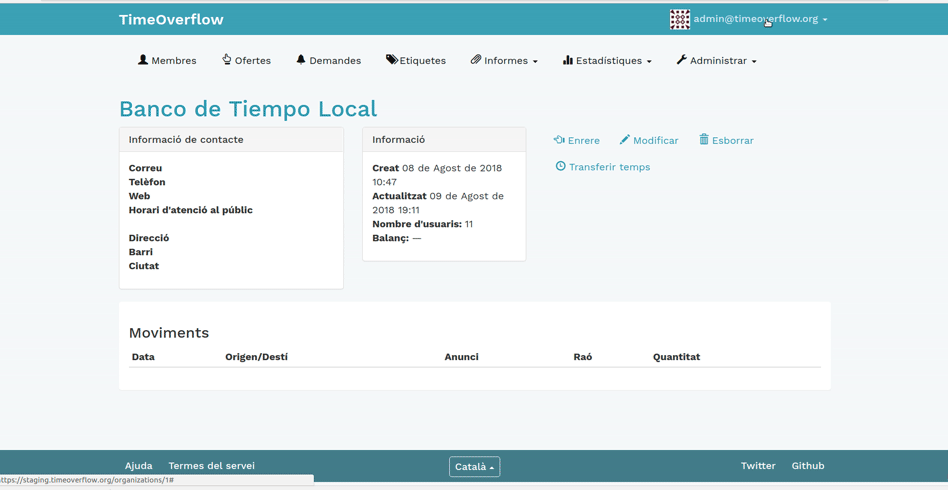The height and width of the screenshot is (490, 948).
Task: Click the Raó column header
Action: tap(582, 357)
